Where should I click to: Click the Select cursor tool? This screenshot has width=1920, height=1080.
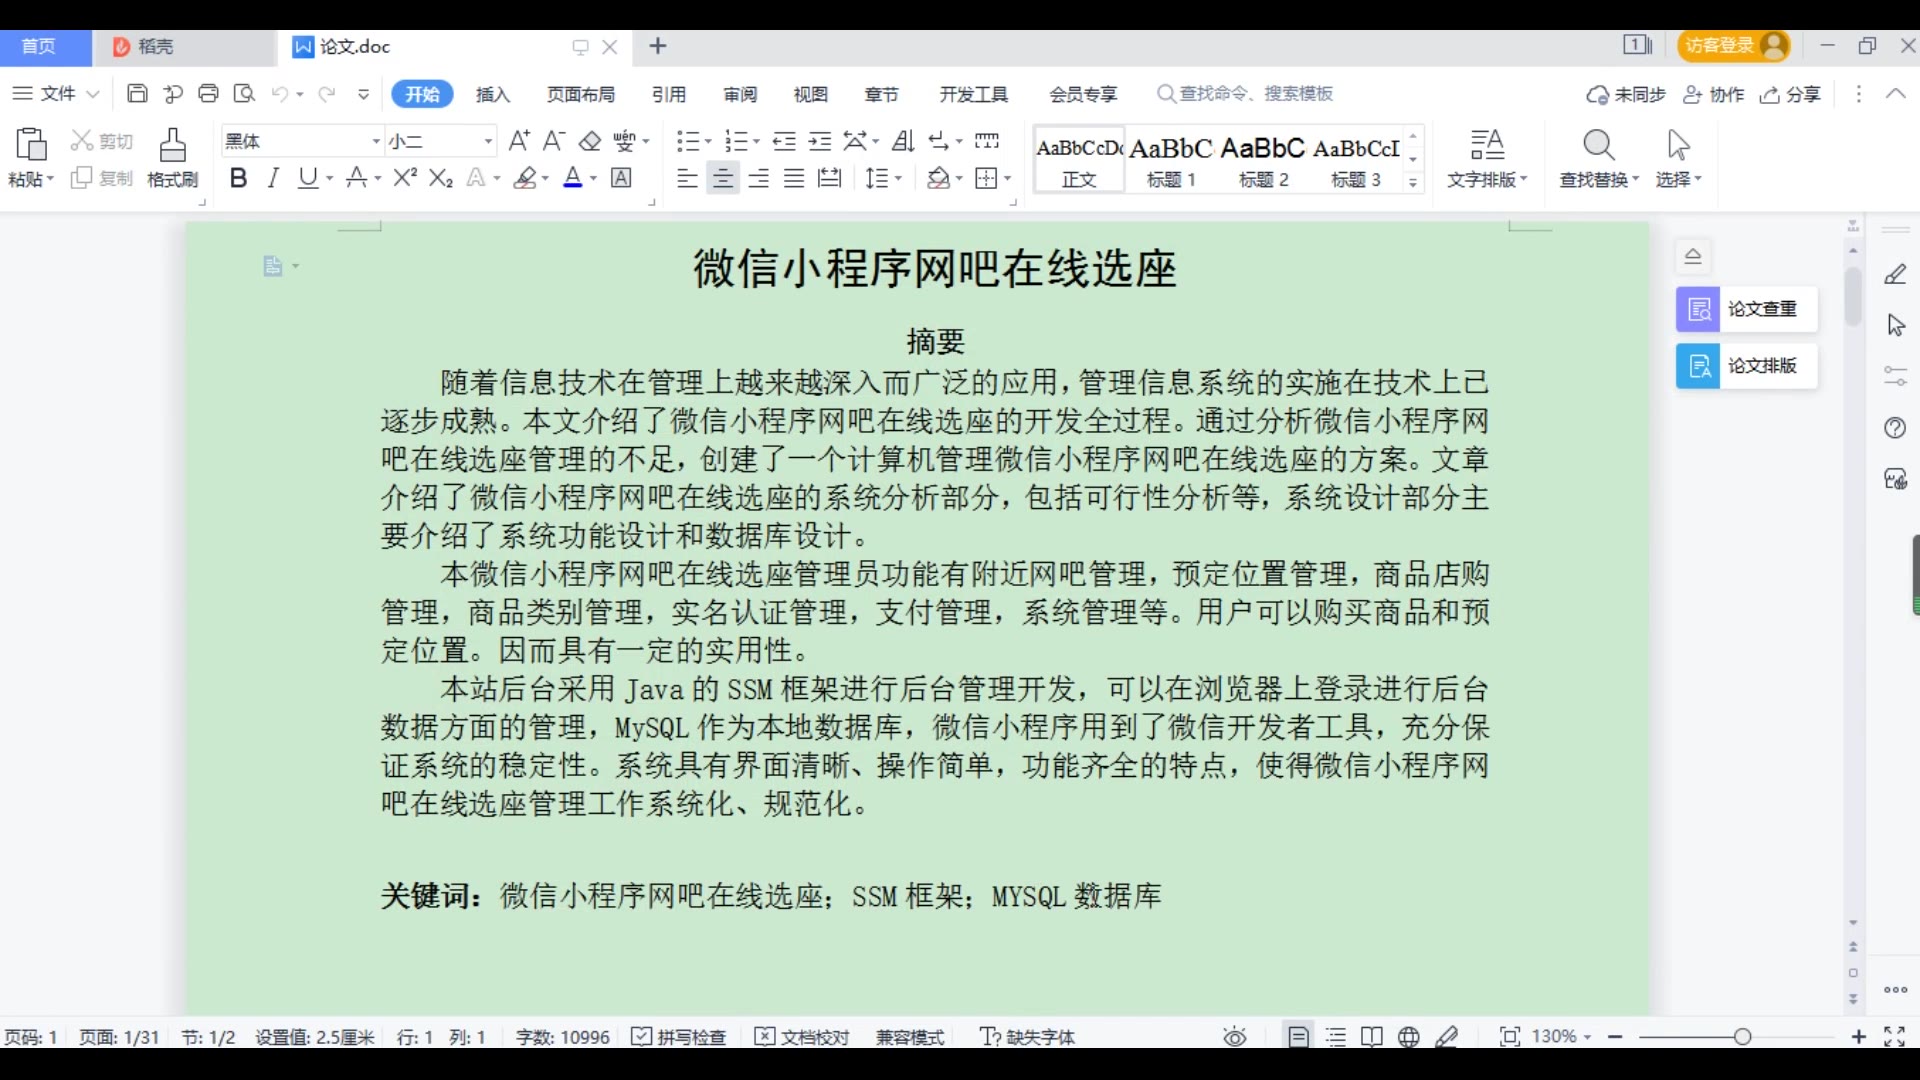coord(1678,145)
